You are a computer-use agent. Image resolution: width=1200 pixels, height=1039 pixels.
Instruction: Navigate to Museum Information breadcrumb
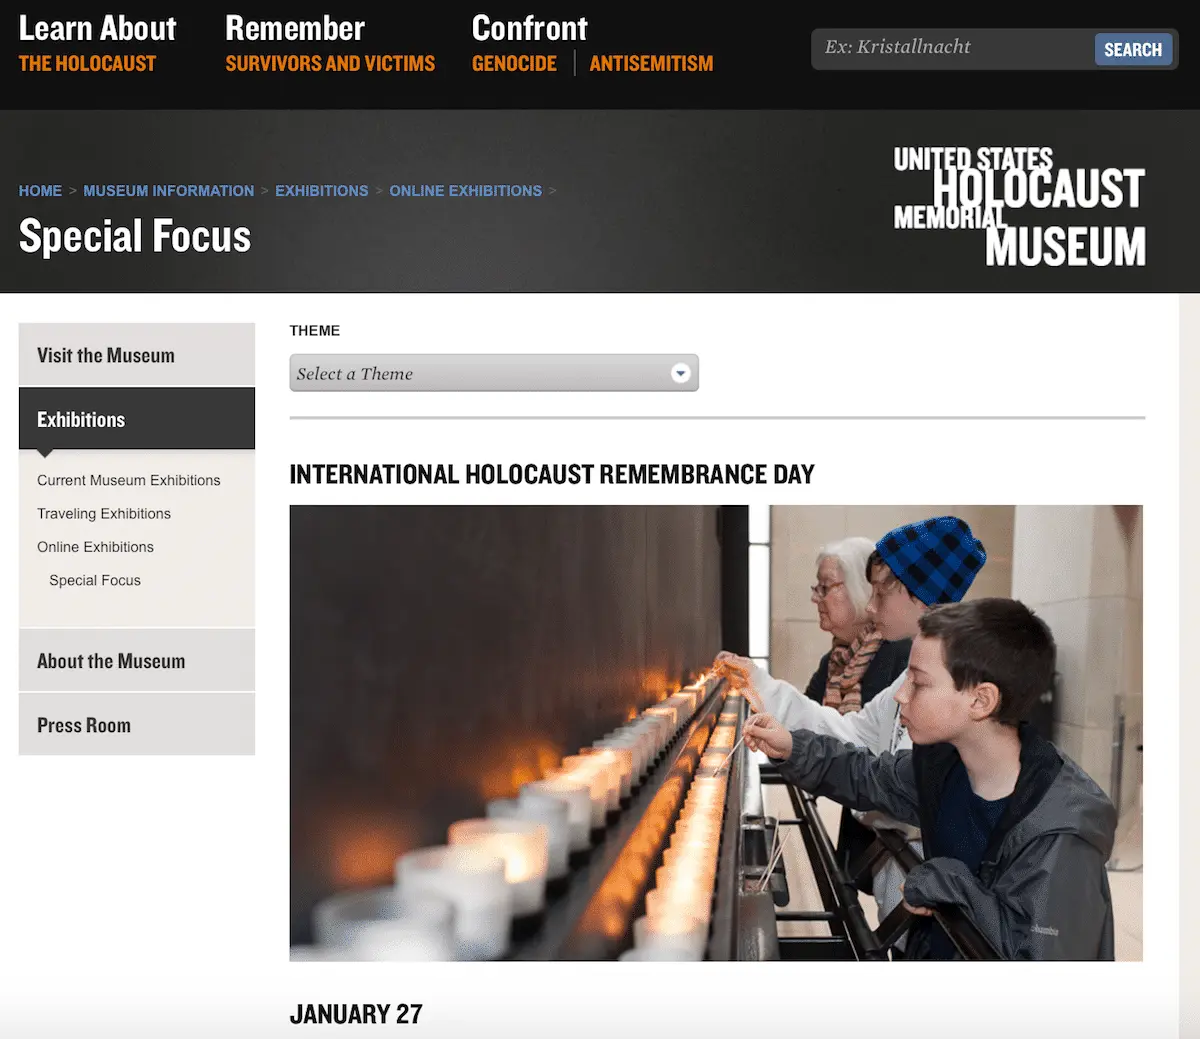pyautogui.click(x=168, y=190)
